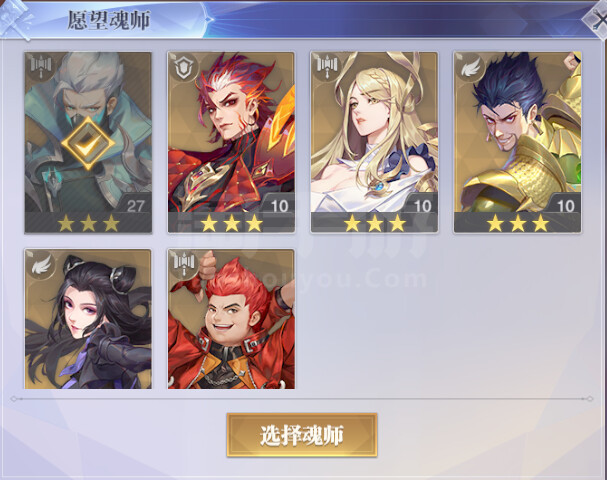Image resolution: width=607 pixels, height=480 pixels.
Task: Click the three stars under golden armor hero
Action: (x=518, y=223)
